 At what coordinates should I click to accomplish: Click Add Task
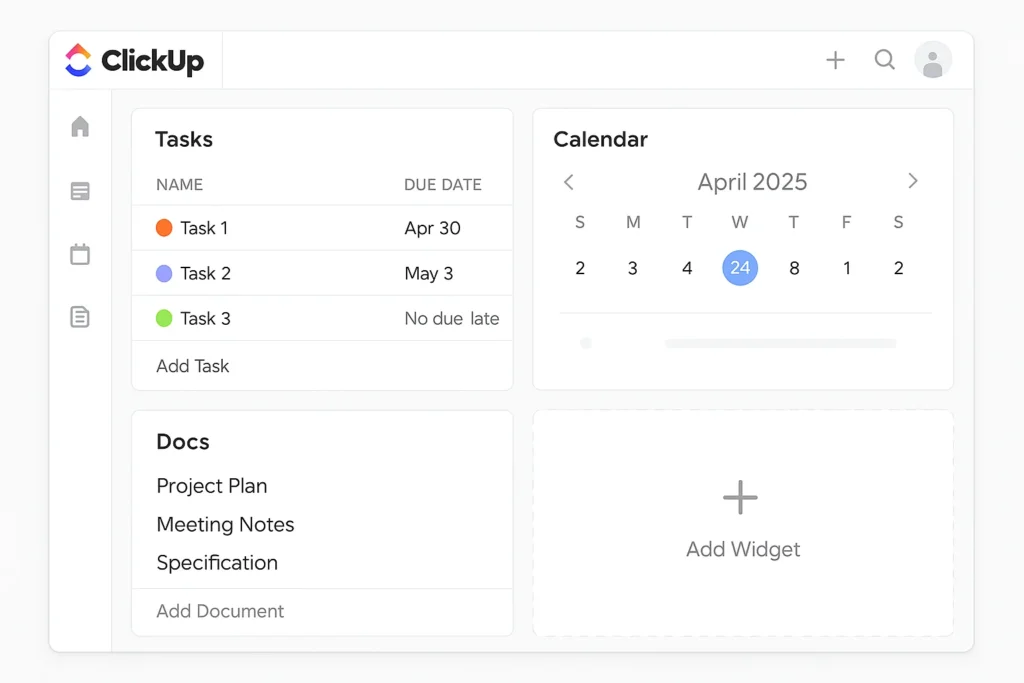coord(193,366)
